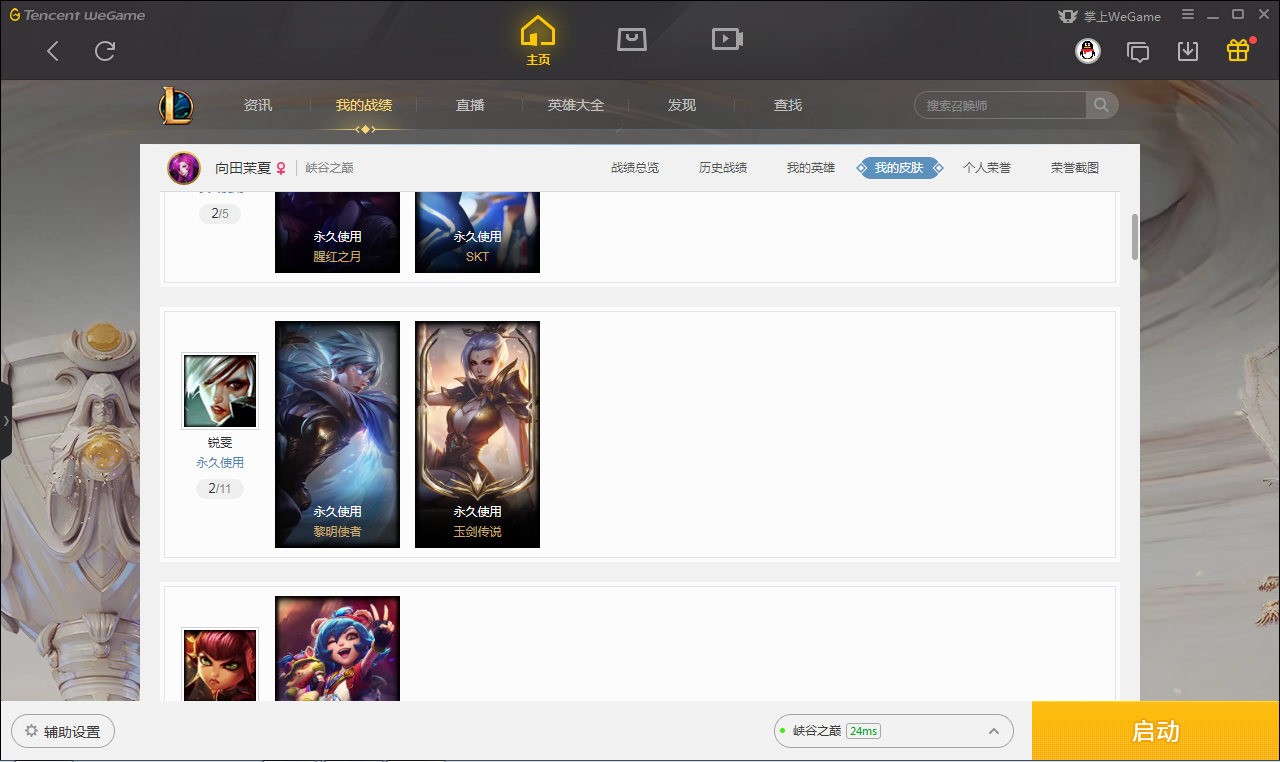Open the 腥红之月 skin card
The width and height of the screenshot is (1280, 762).
pos(337,232)
